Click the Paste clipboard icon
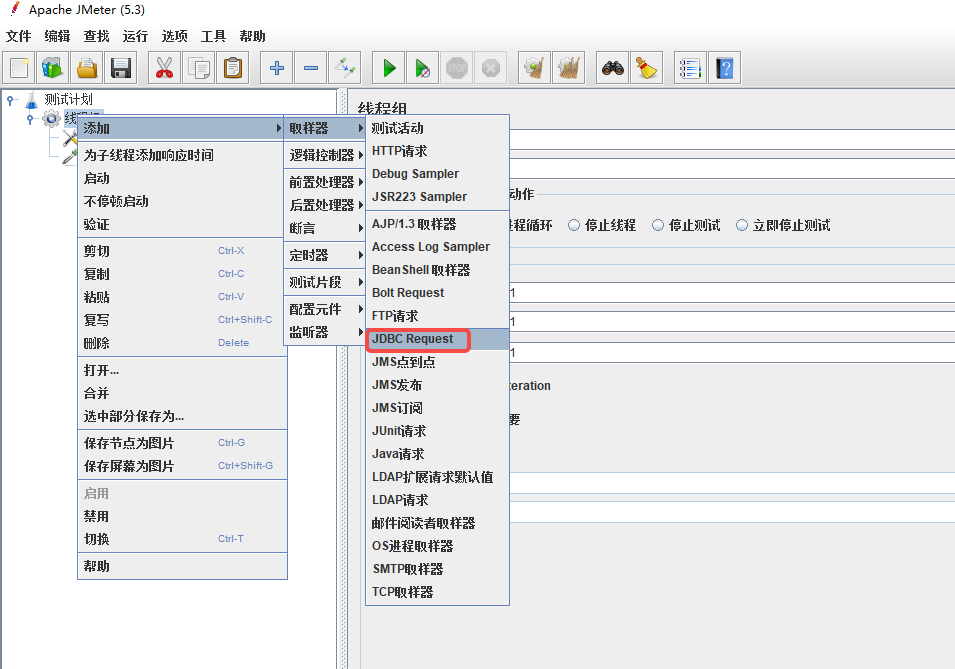The width and height of the screenshot is (955, 669). click(233, 68)
